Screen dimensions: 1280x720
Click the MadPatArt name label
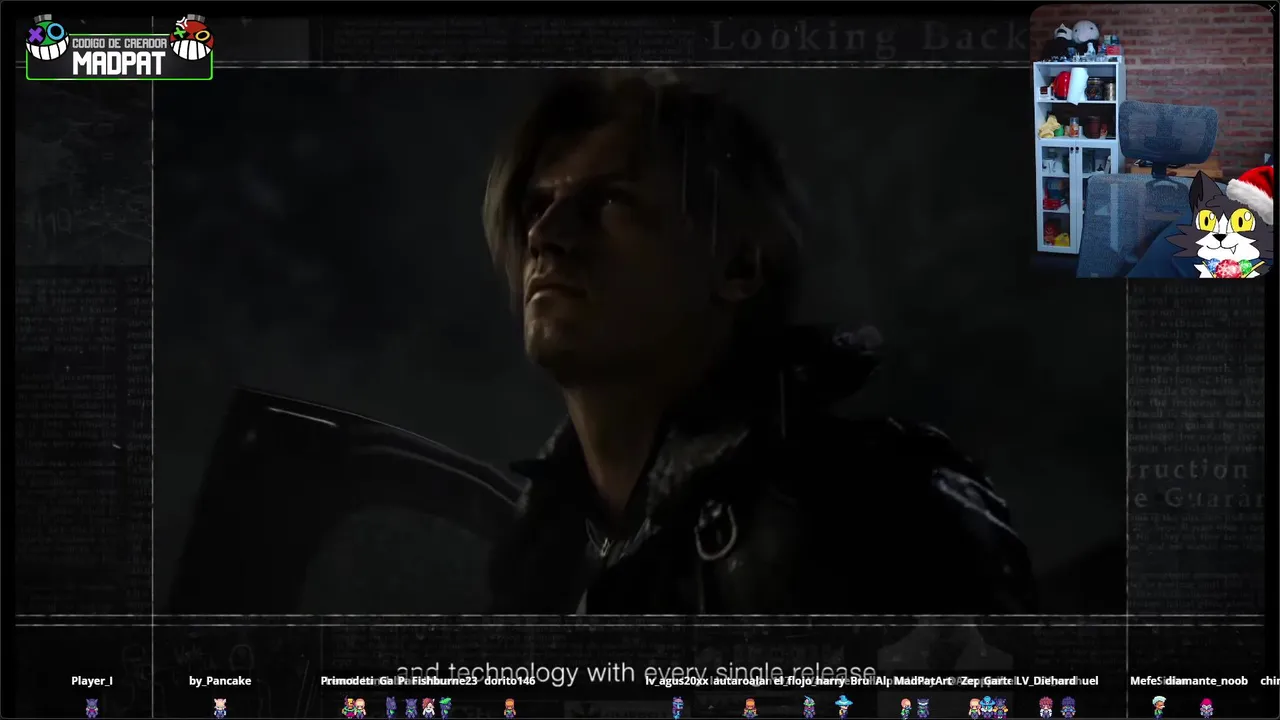(x=923, y=681)
